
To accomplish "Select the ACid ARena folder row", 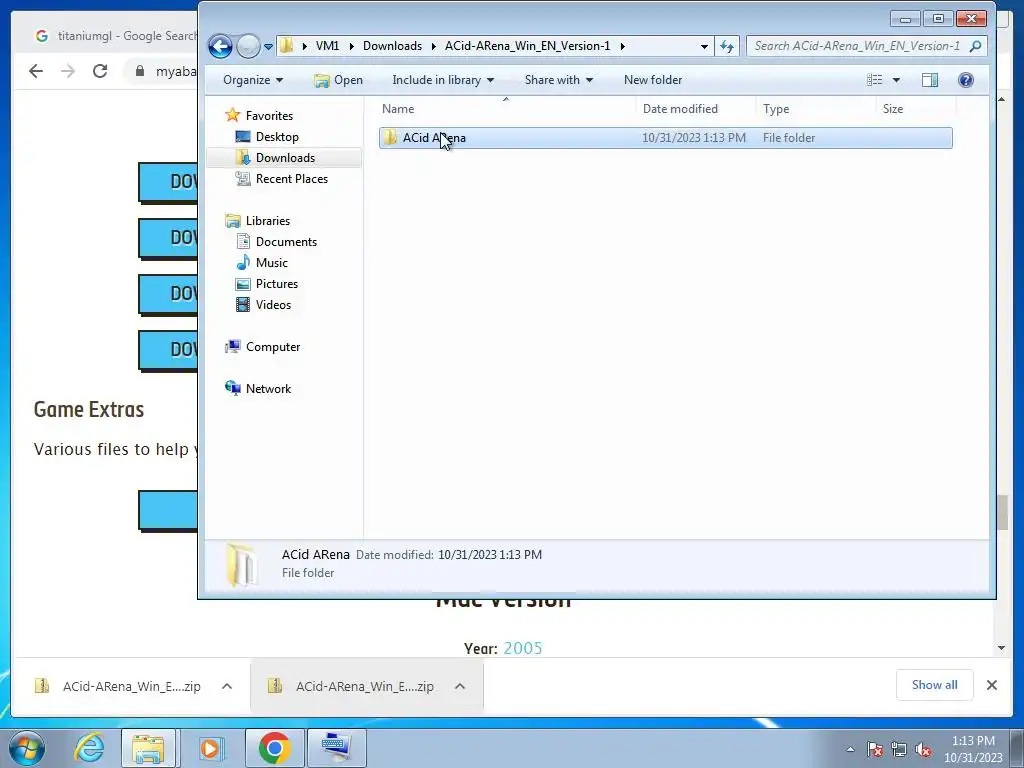I will [x=665, y=138].
